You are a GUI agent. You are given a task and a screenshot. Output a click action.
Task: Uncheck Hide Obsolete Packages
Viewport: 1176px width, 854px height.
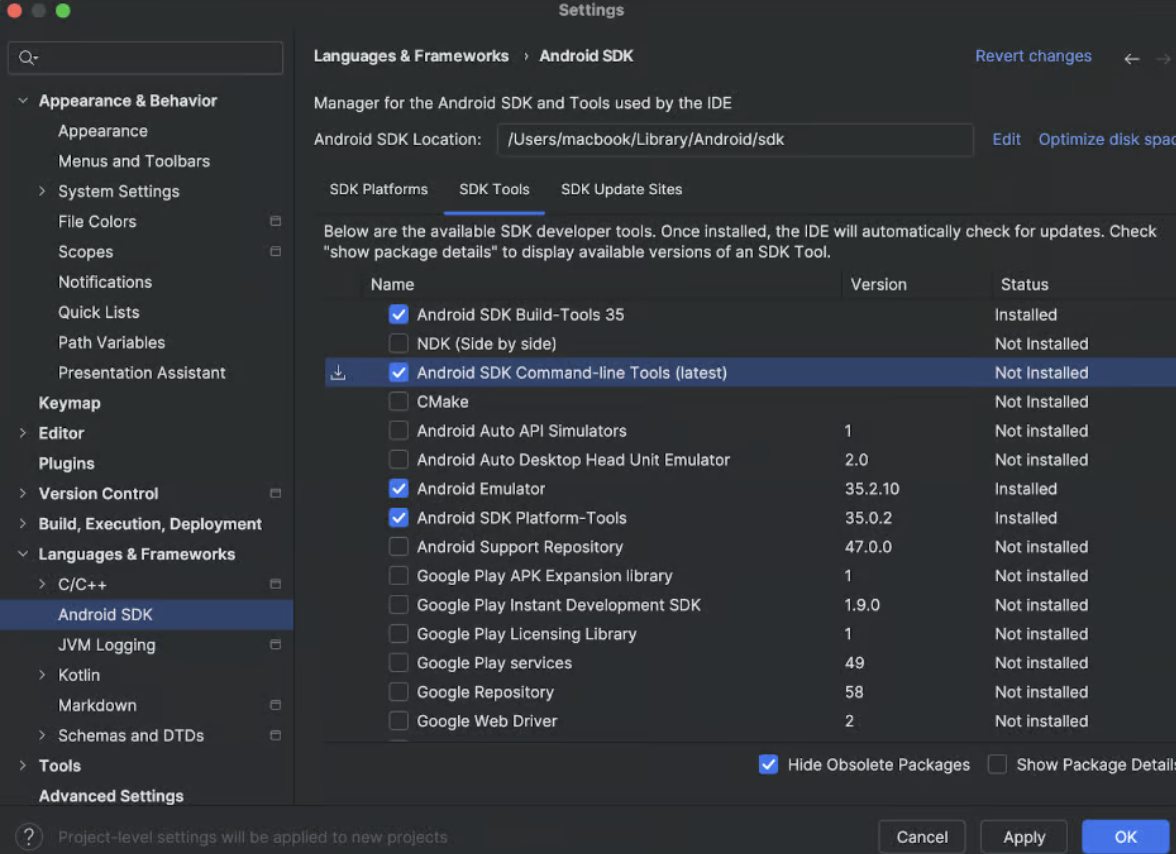point(768,765)
